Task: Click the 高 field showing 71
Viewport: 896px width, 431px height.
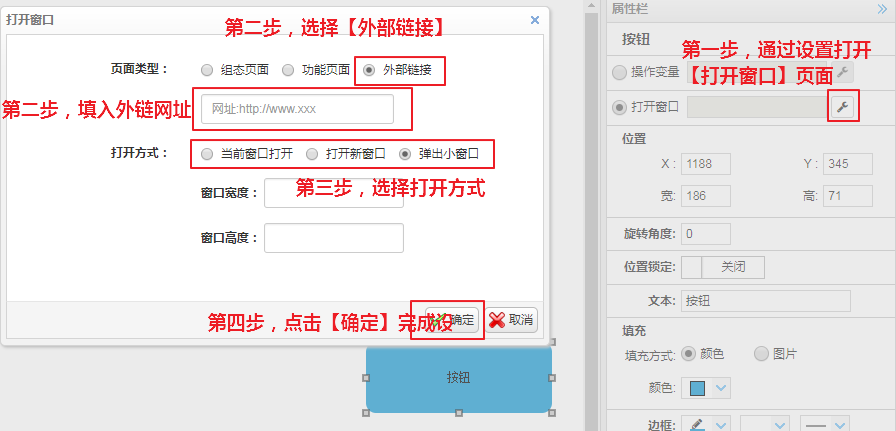Action: [x=847, y=196]
